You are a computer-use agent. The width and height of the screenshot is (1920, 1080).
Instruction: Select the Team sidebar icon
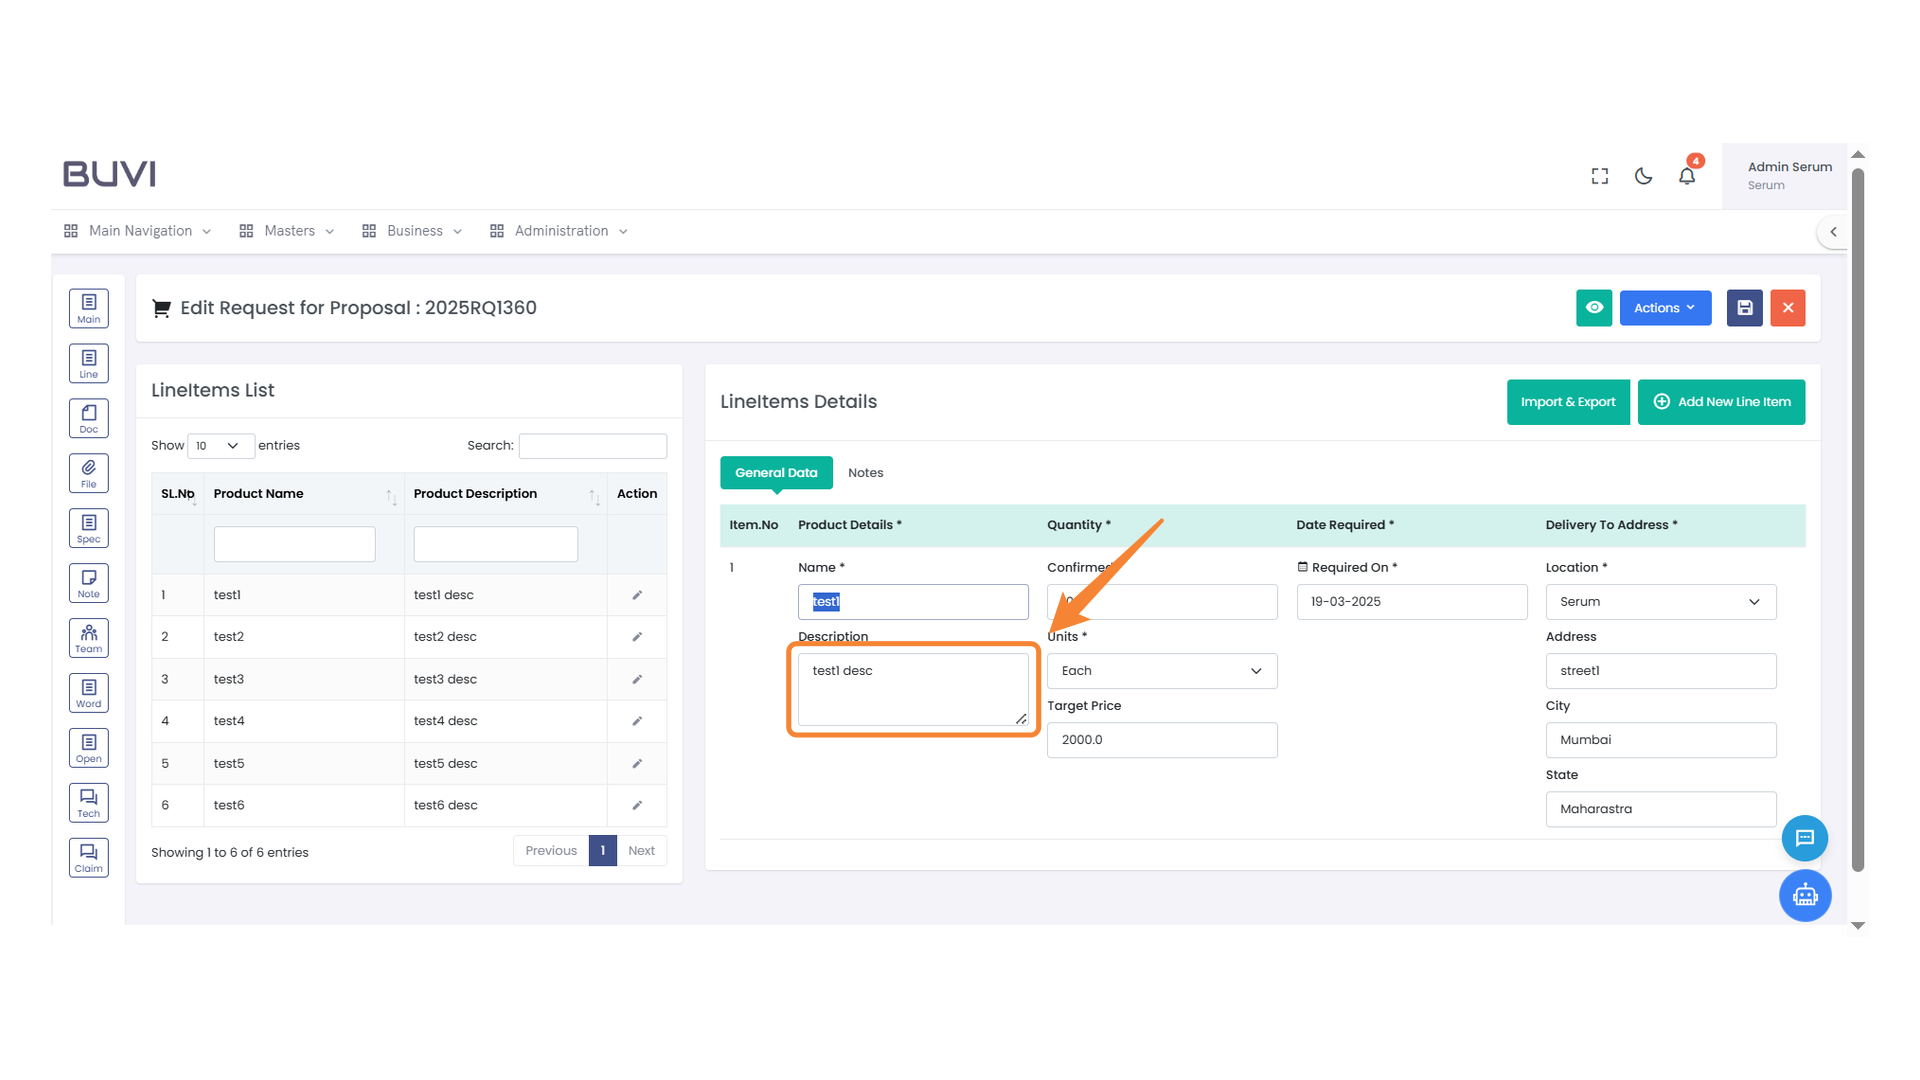(x=88, y=637)
